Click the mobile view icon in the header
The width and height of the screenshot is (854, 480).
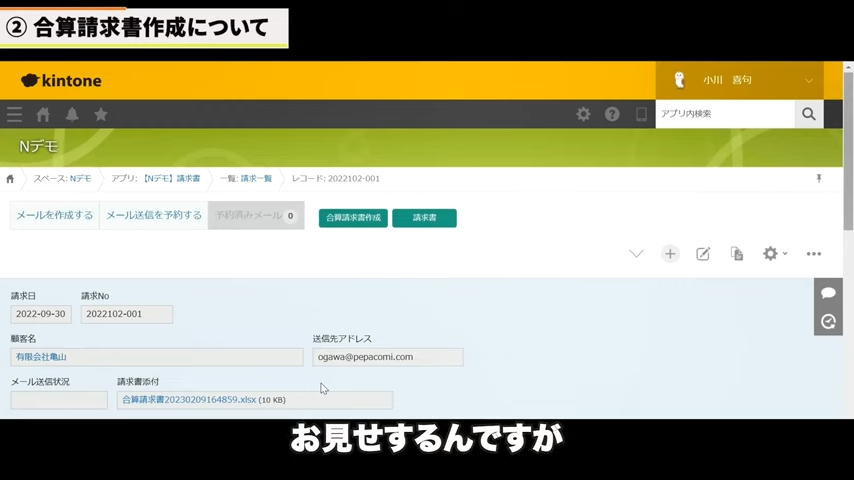point(641,114)
